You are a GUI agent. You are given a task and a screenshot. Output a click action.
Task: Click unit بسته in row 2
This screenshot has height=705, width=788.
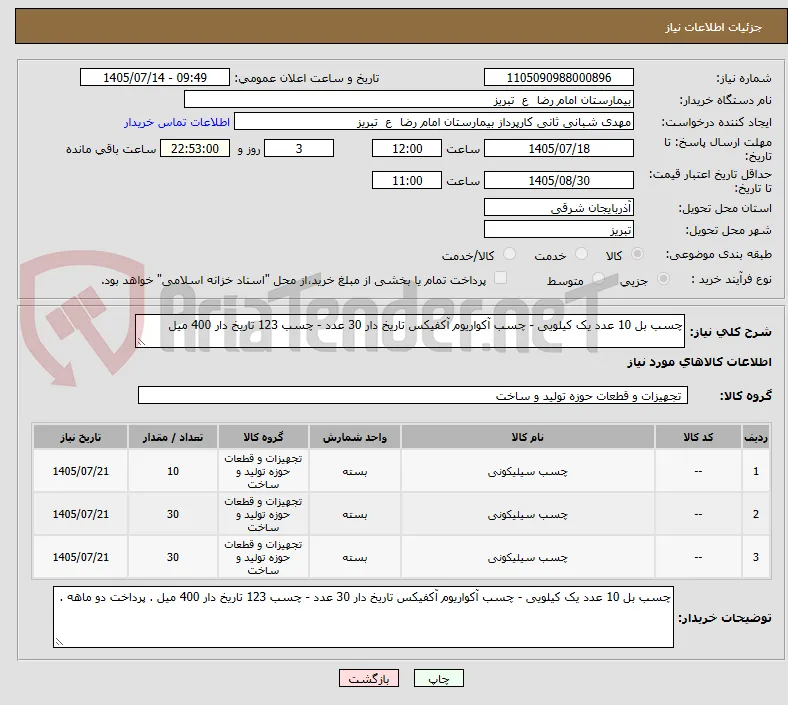(355, 515)
